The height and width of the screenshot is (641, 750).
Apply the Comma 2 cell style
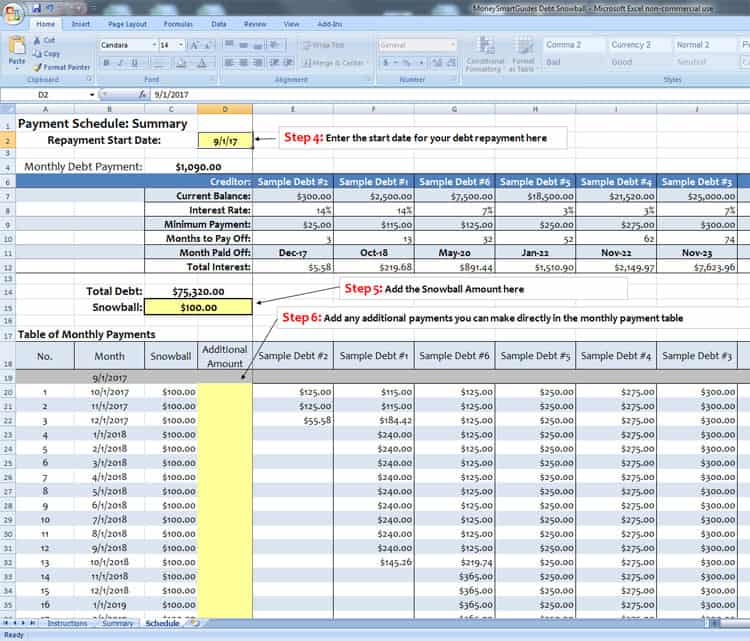point(574,44)
